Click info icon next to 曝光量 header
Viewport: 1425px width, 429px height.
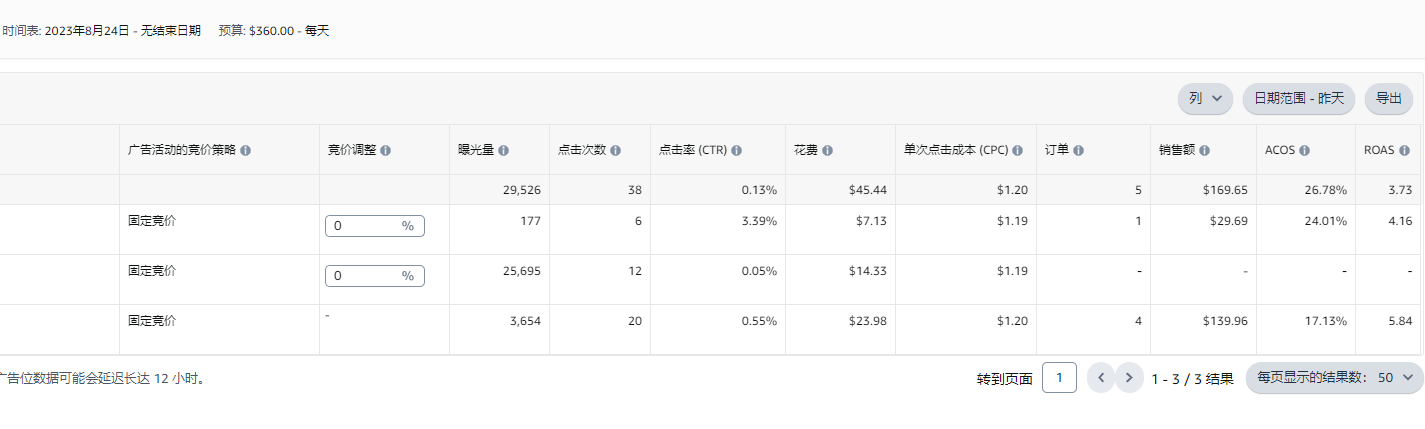point(504,150)
